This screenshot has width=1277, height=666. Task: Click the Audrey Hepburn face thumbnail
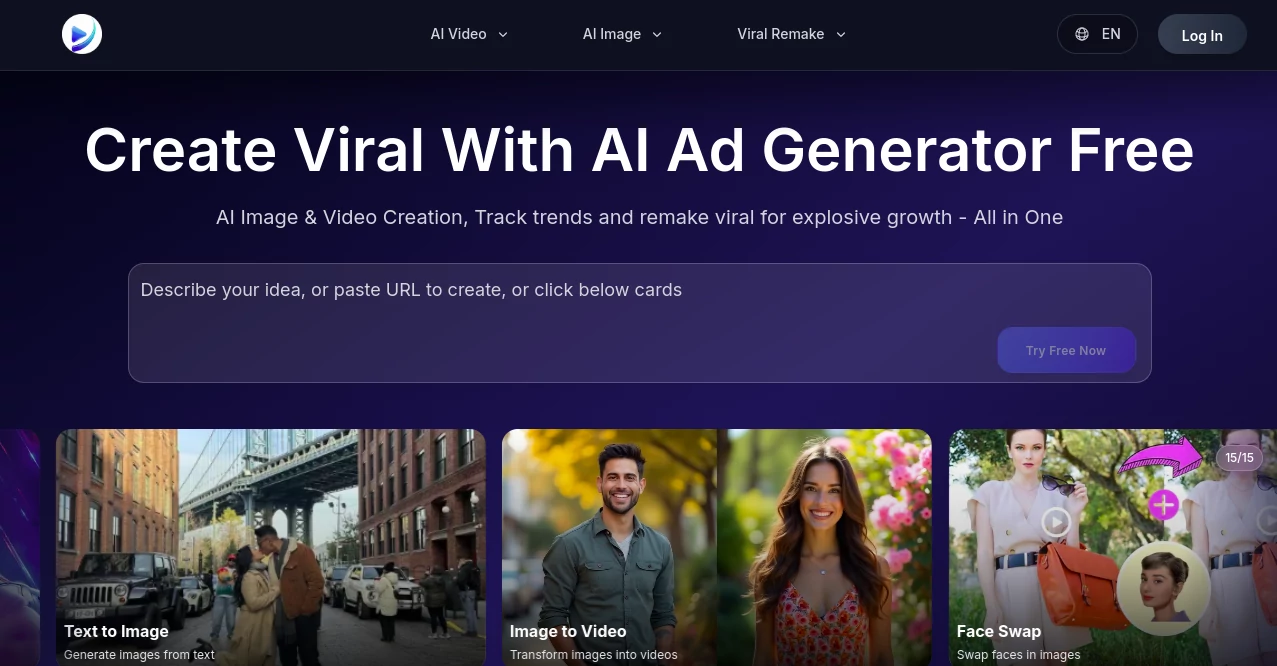(x=1163, y=588)
